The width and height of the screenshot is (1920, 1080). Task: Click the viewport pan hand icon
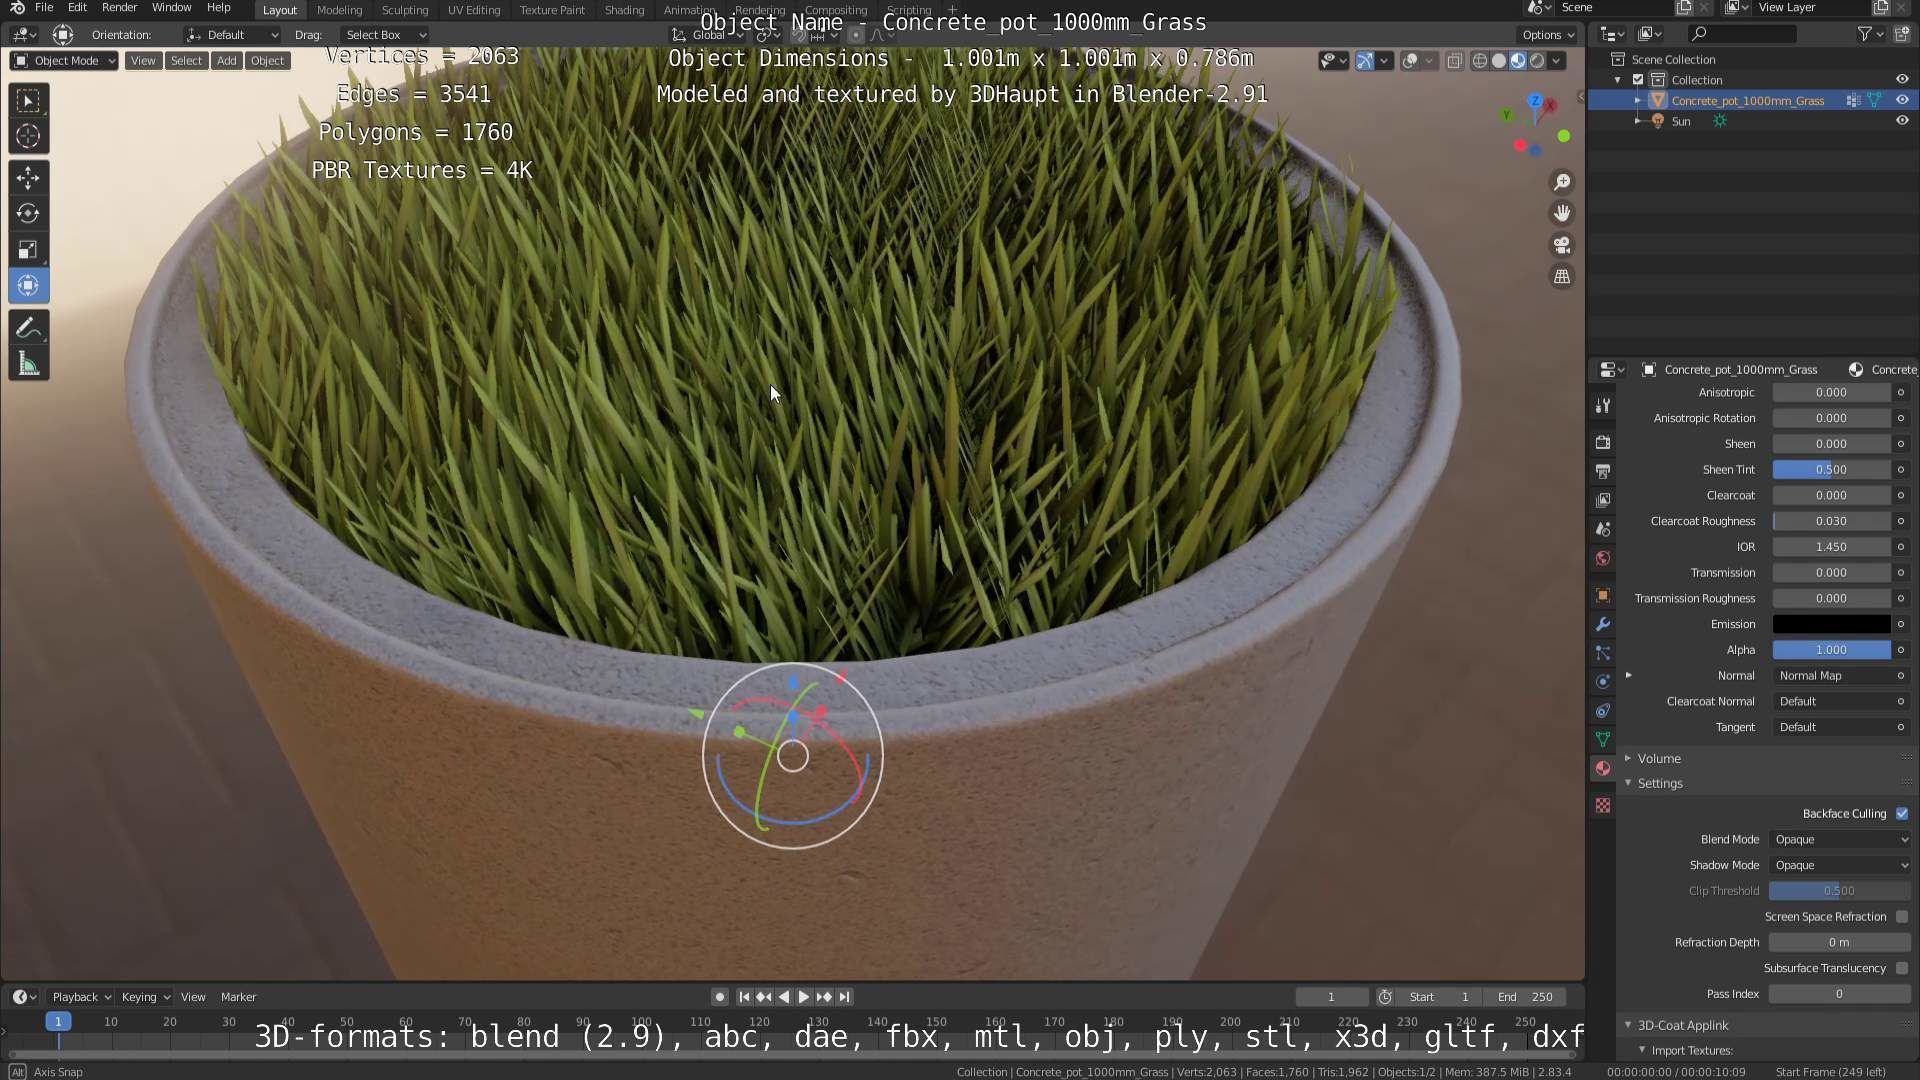tap(1561, 213)
